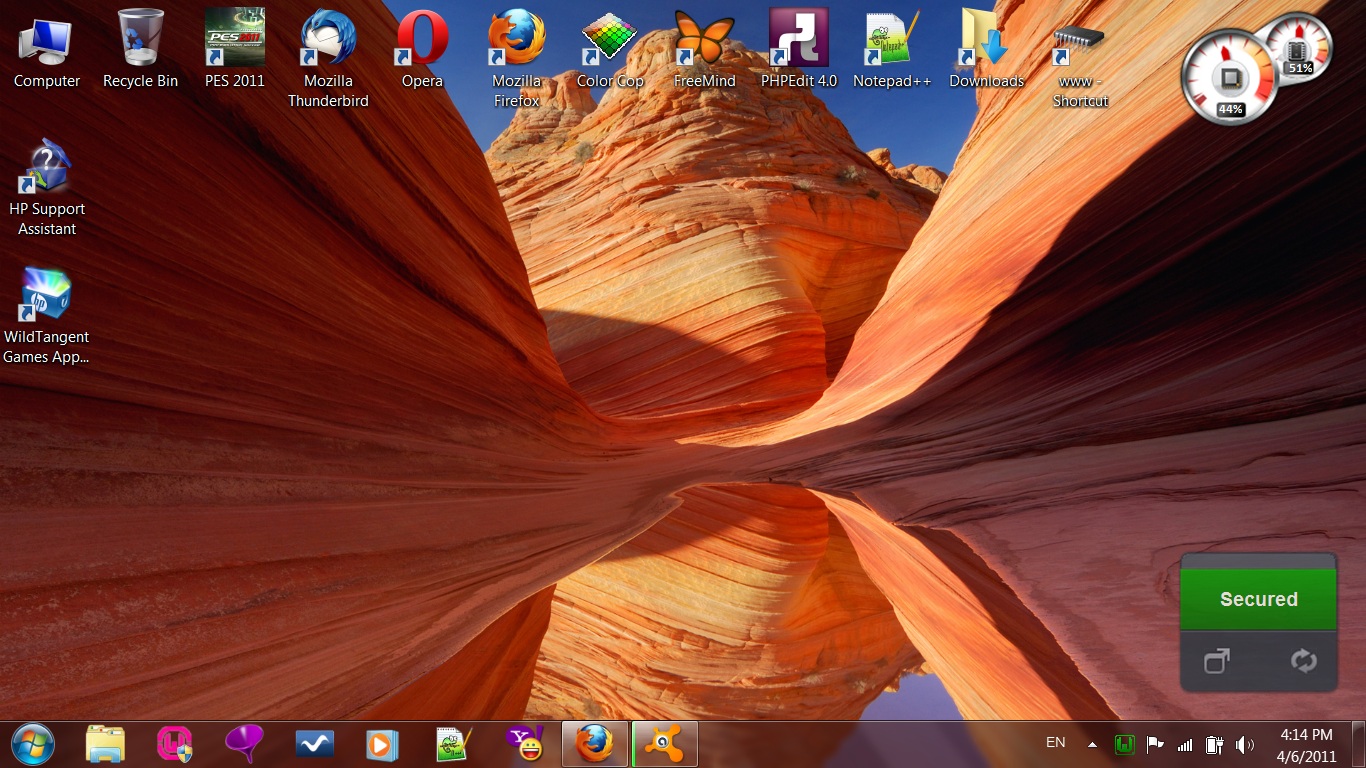Viewport: 1366px width, 768px height.
Task: Click the avast! icon in the taskbar
Action: 665,744
